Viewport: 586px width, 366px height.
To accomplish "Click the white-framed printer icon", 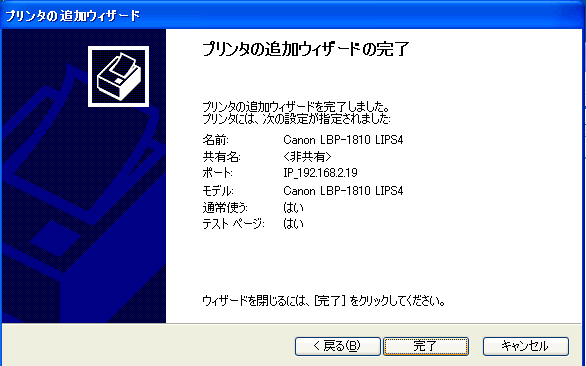I will coord(118,77).
